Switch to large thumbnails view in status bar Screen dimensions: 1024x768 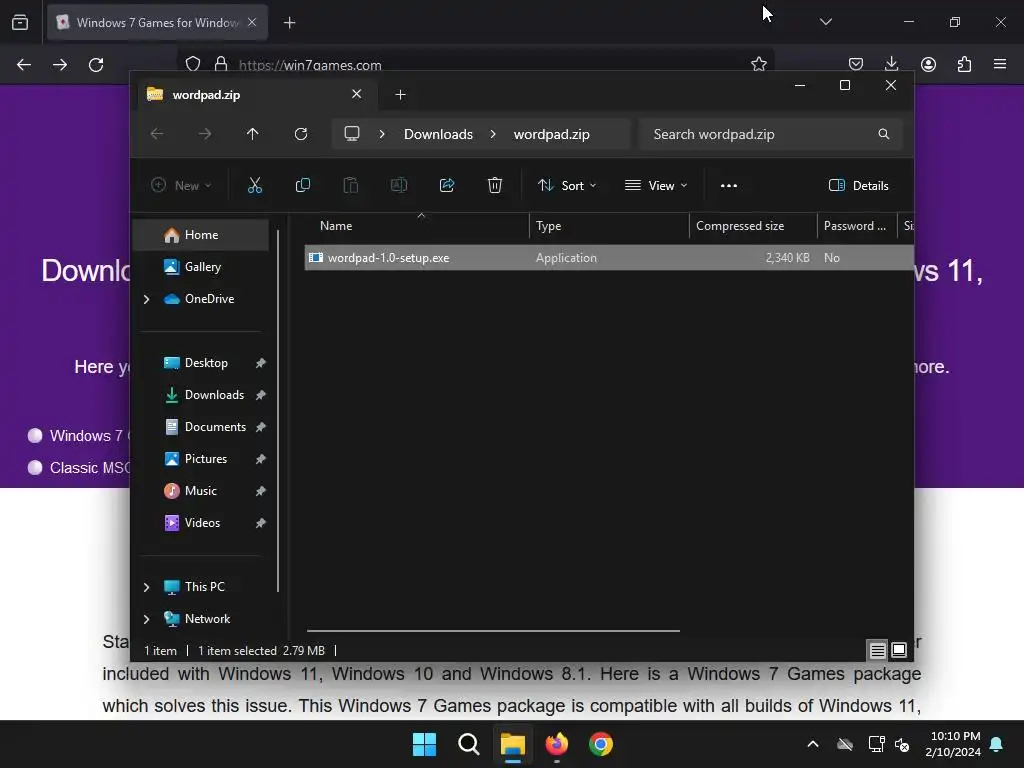coord(899,650)
